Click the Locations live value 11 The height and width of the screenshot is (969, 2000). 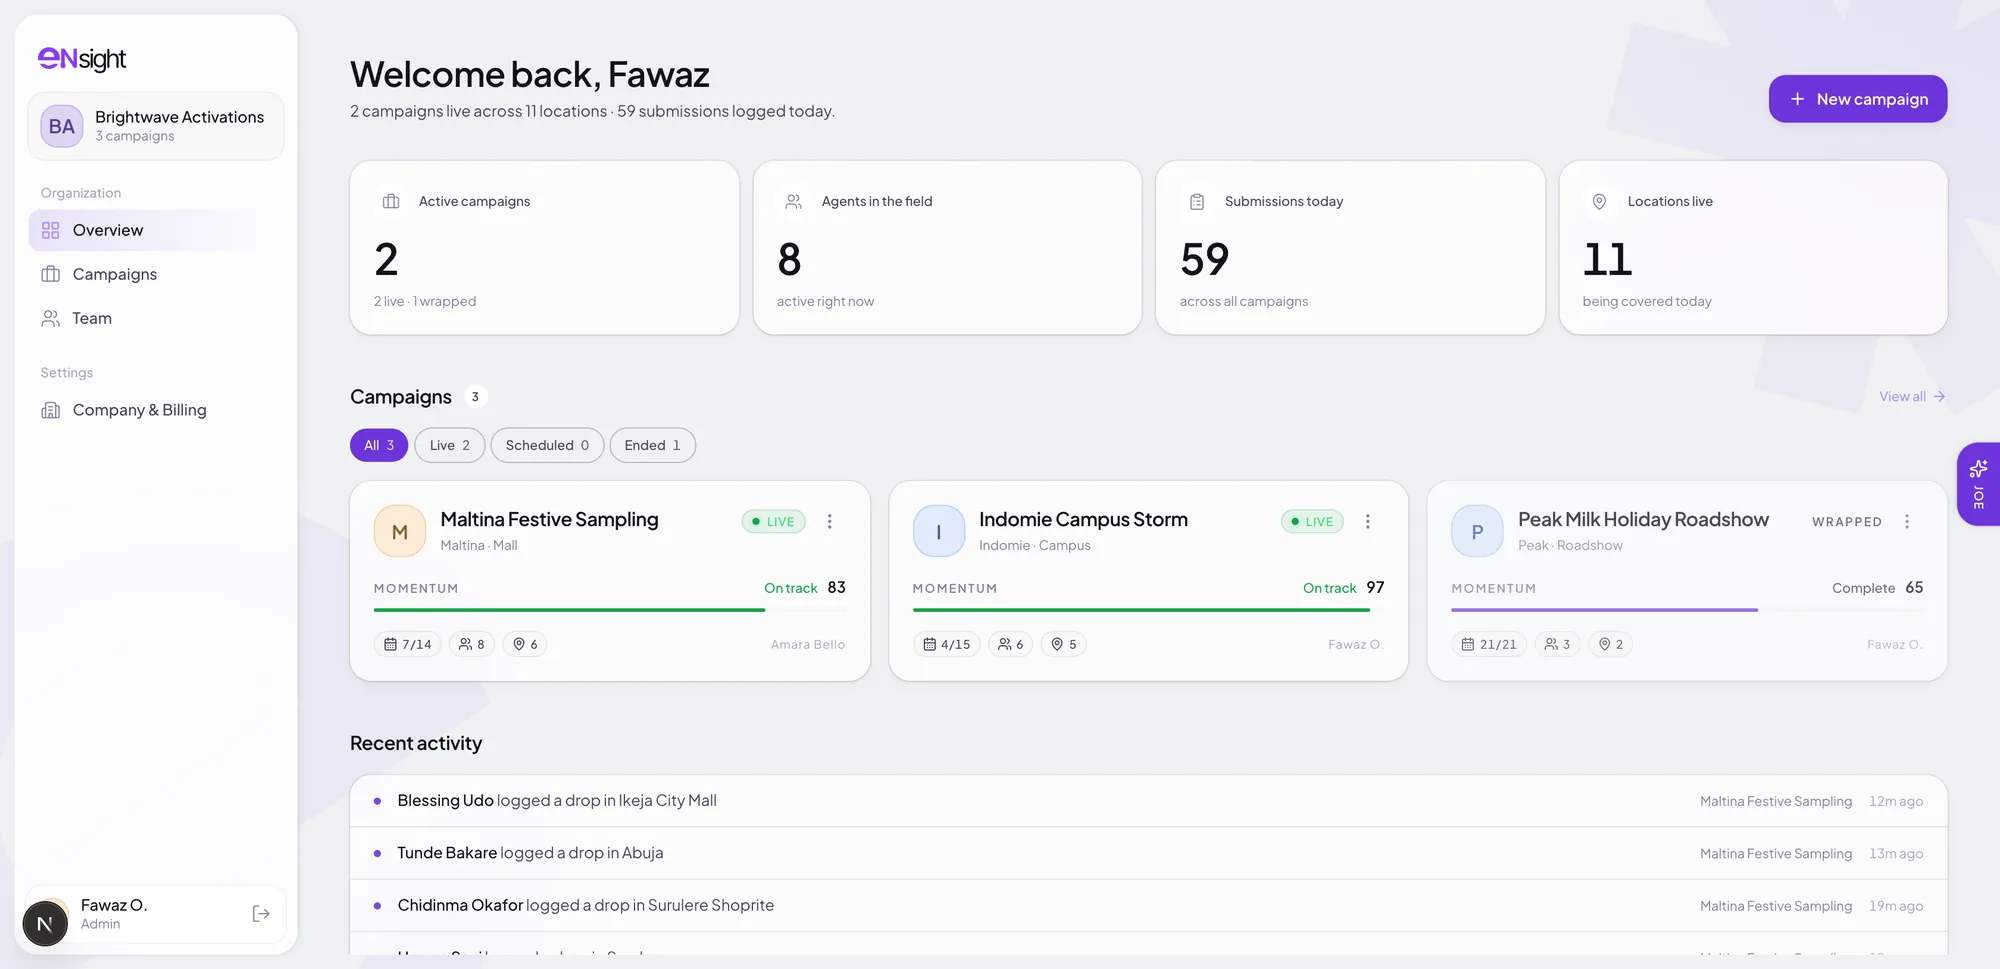[x=1607, y=260]
